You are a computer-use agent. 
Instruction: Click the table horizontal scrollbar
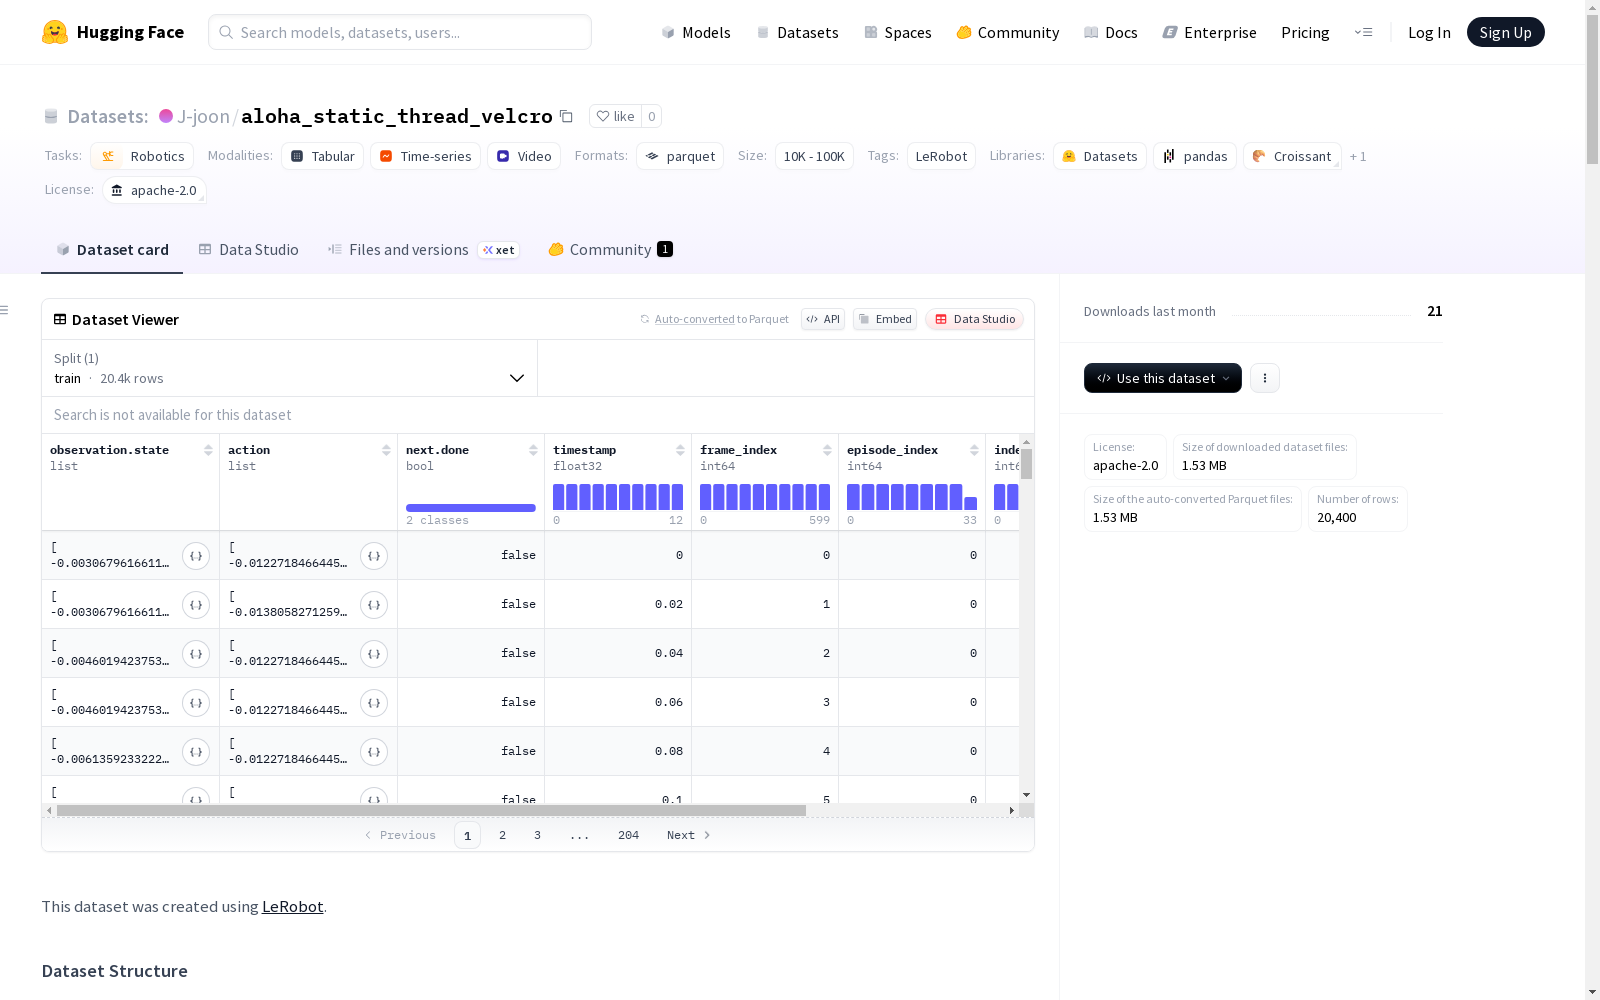pyautogui.click(x=431, y=810)
